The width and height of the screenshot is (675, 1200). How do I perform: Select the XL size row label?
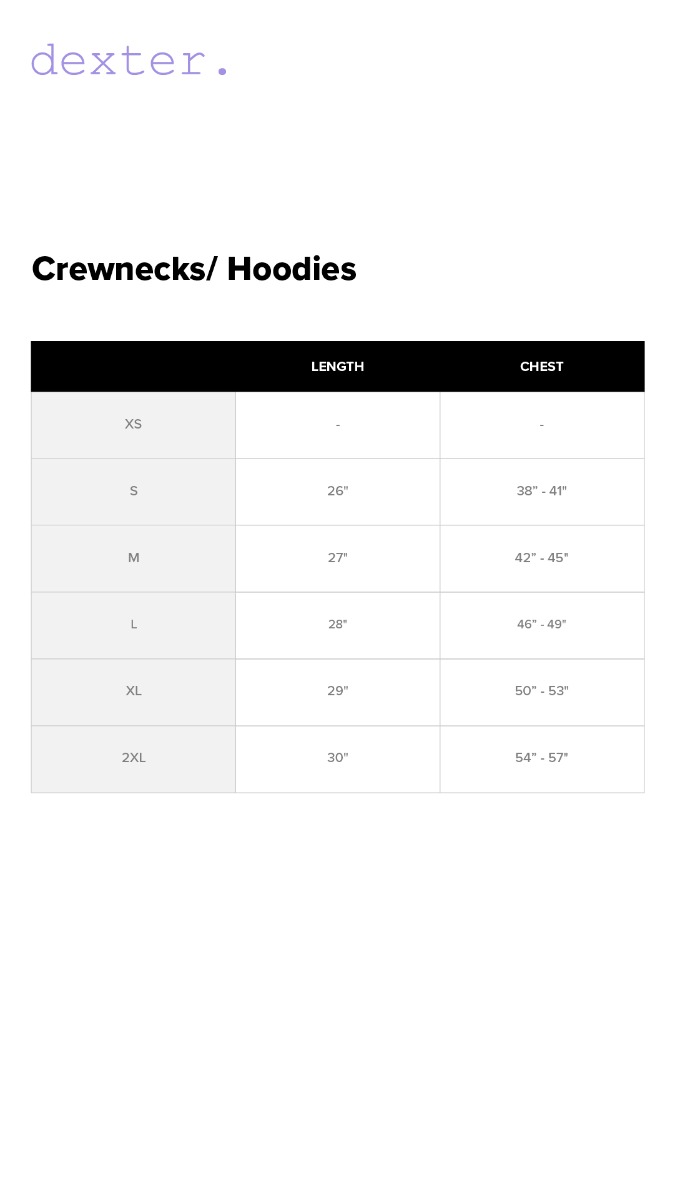133,691
